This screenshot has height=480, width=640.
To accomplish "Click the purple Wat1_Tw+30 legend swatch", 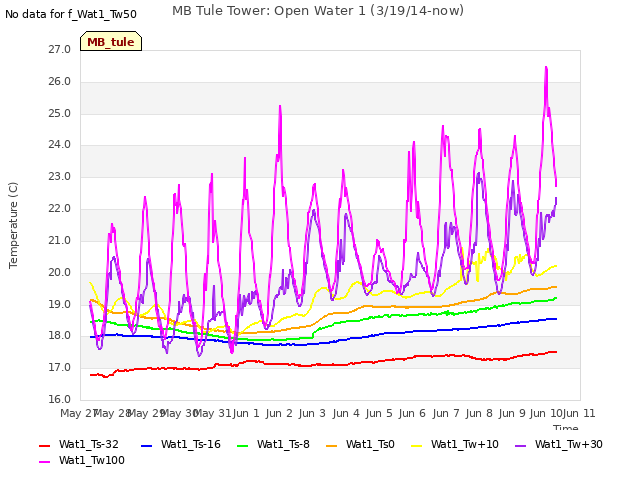I will click(520, 445).
